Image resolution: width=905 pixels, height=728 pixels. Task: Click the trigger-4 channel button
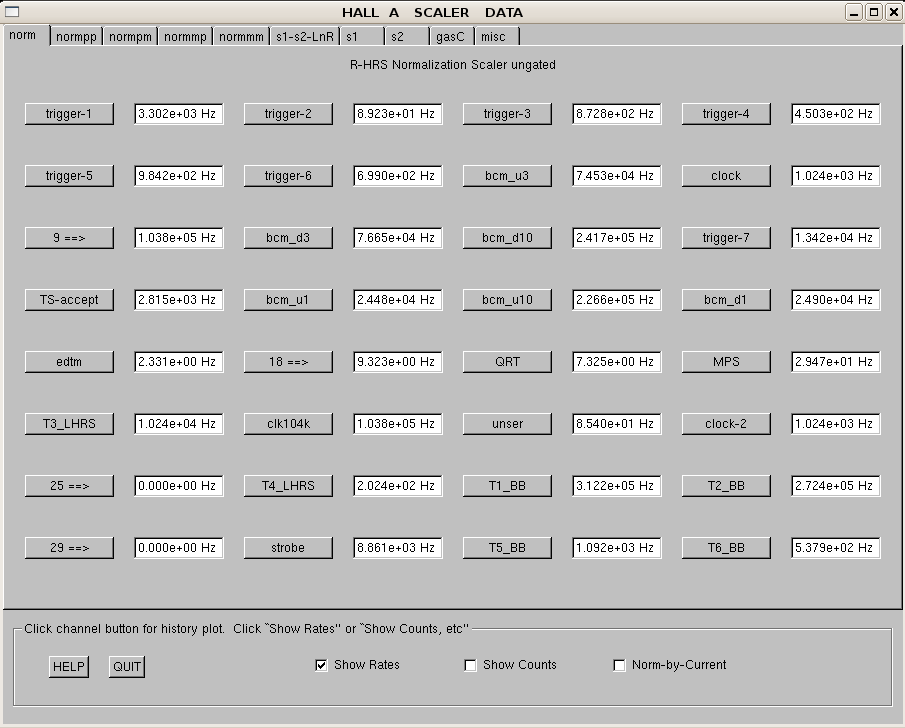726,114
